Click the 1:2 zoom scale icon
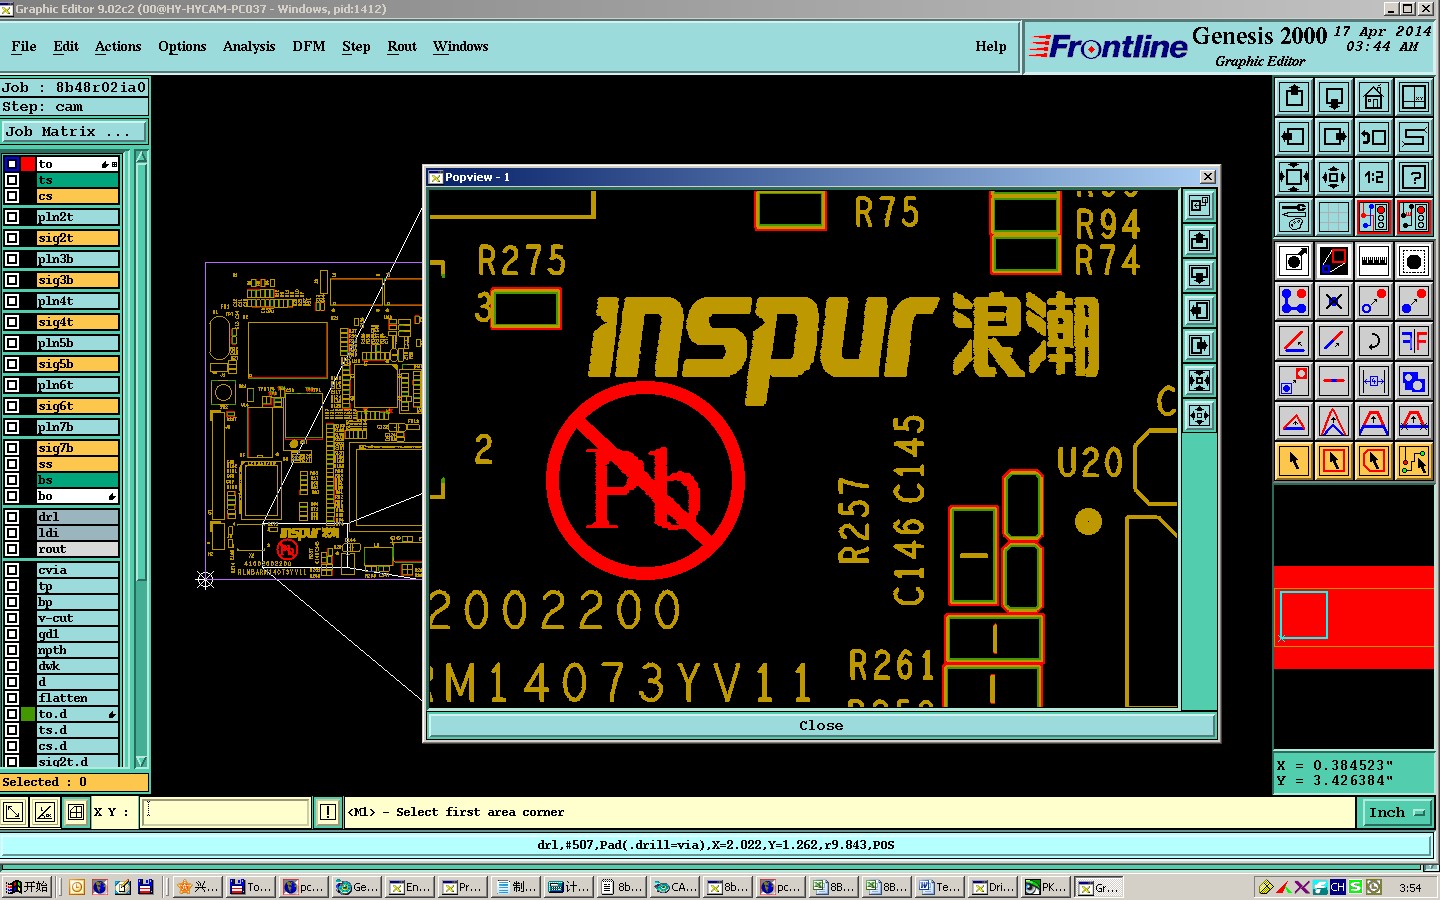 coord(1374,177)
